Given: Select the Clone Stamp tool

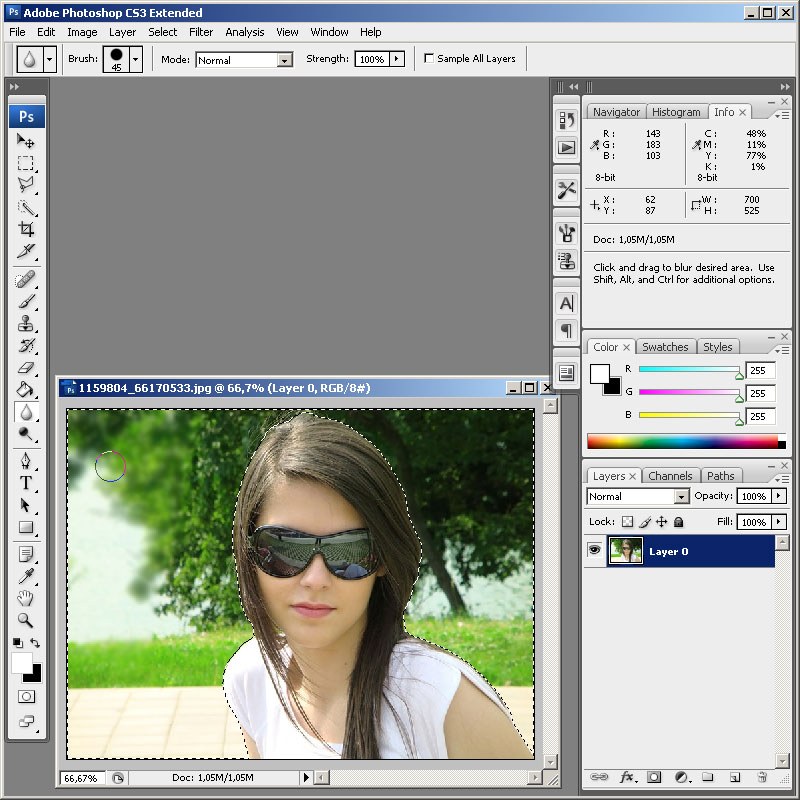Looking at the screenshot, I should 26,323.
